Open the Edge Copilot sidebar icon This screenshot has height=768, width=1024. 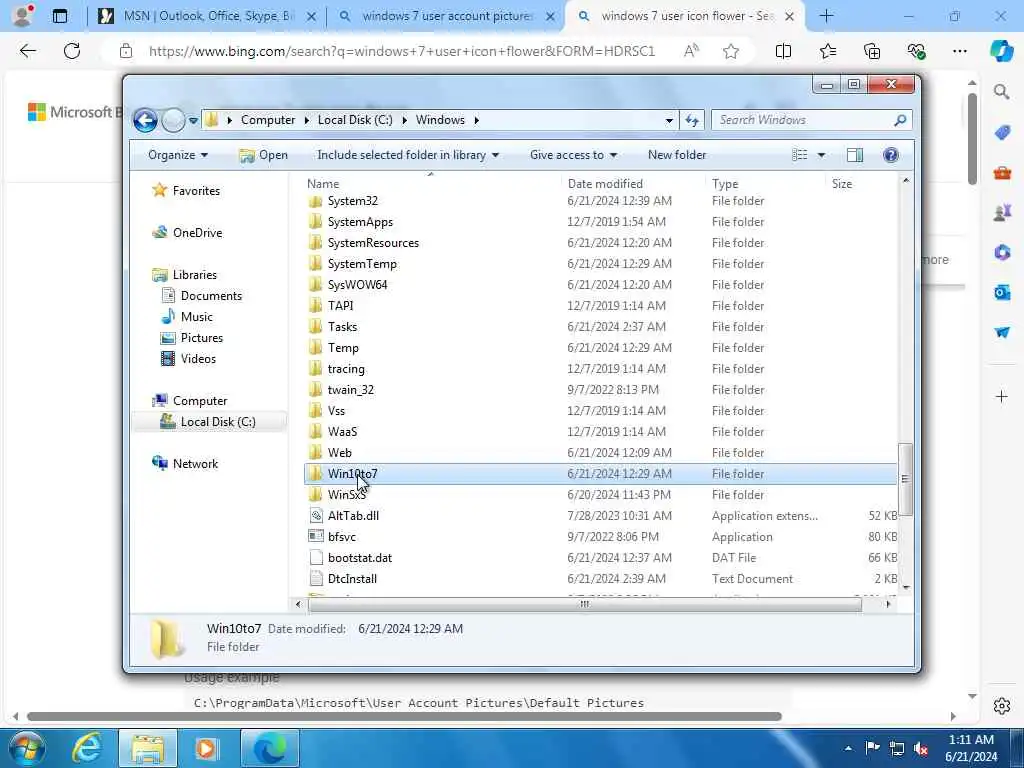[1001, 51]
